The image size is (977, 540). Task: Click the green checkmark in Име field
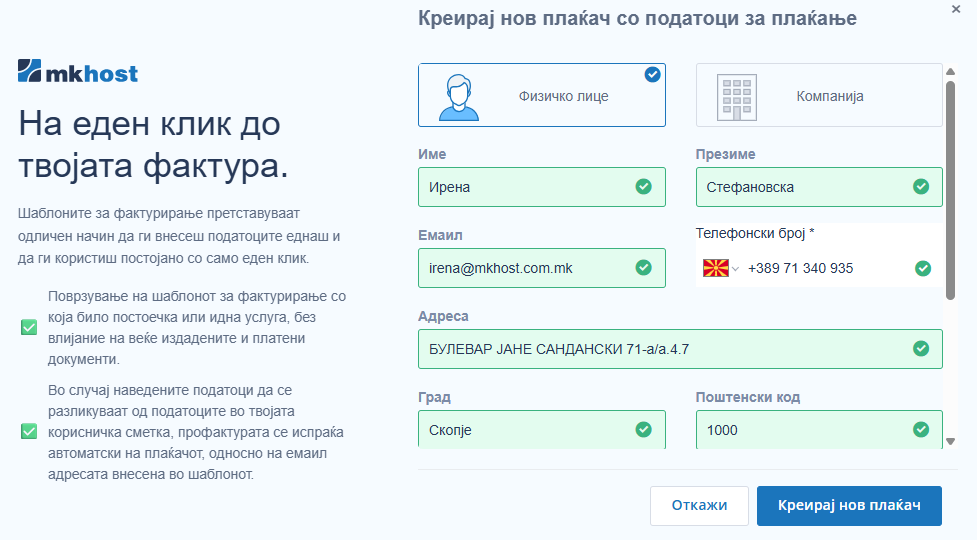click(x=643, y=187)
